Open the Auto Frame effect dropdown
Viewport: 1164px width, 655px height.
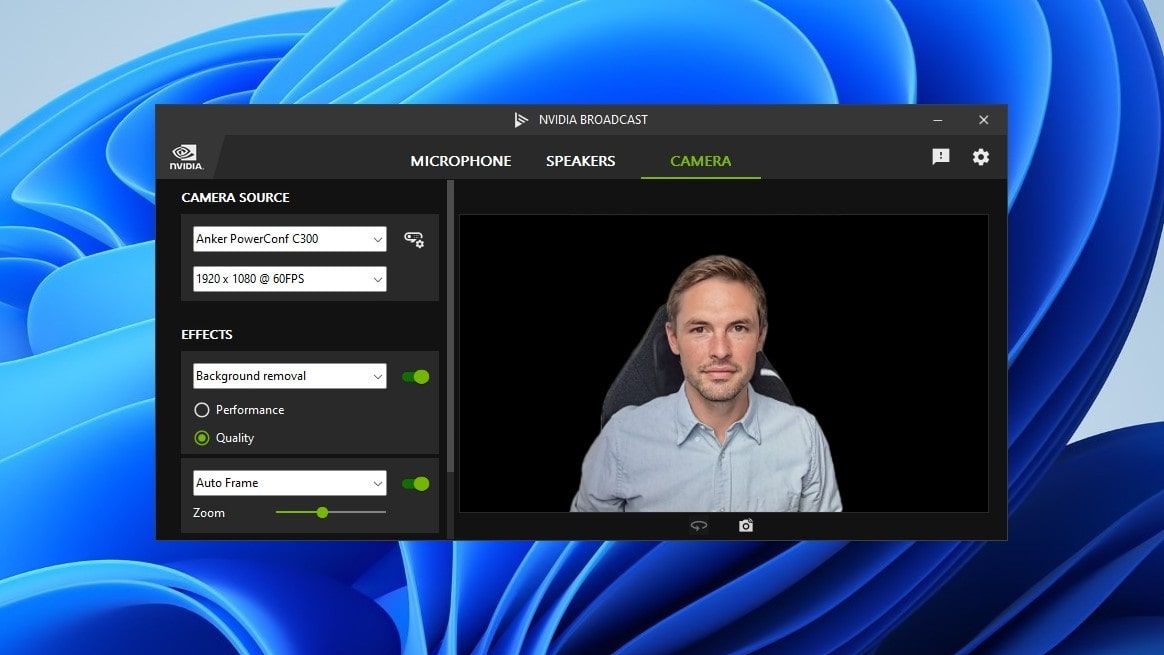(x=289, y=483)
